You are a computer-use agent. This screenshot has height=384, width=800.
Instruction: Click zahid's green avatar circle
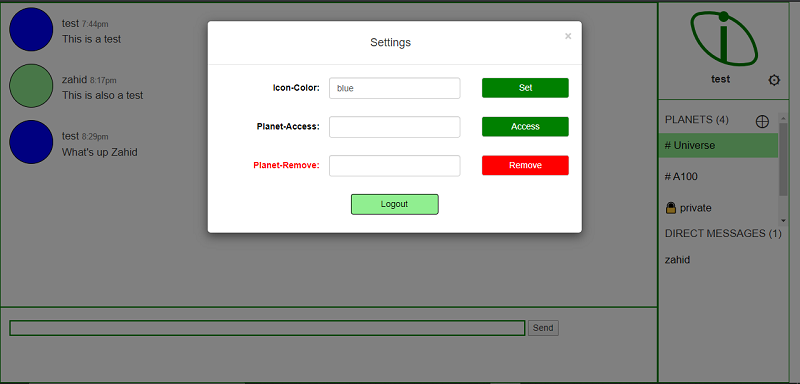pyautogui.click(x=31, y=86)
